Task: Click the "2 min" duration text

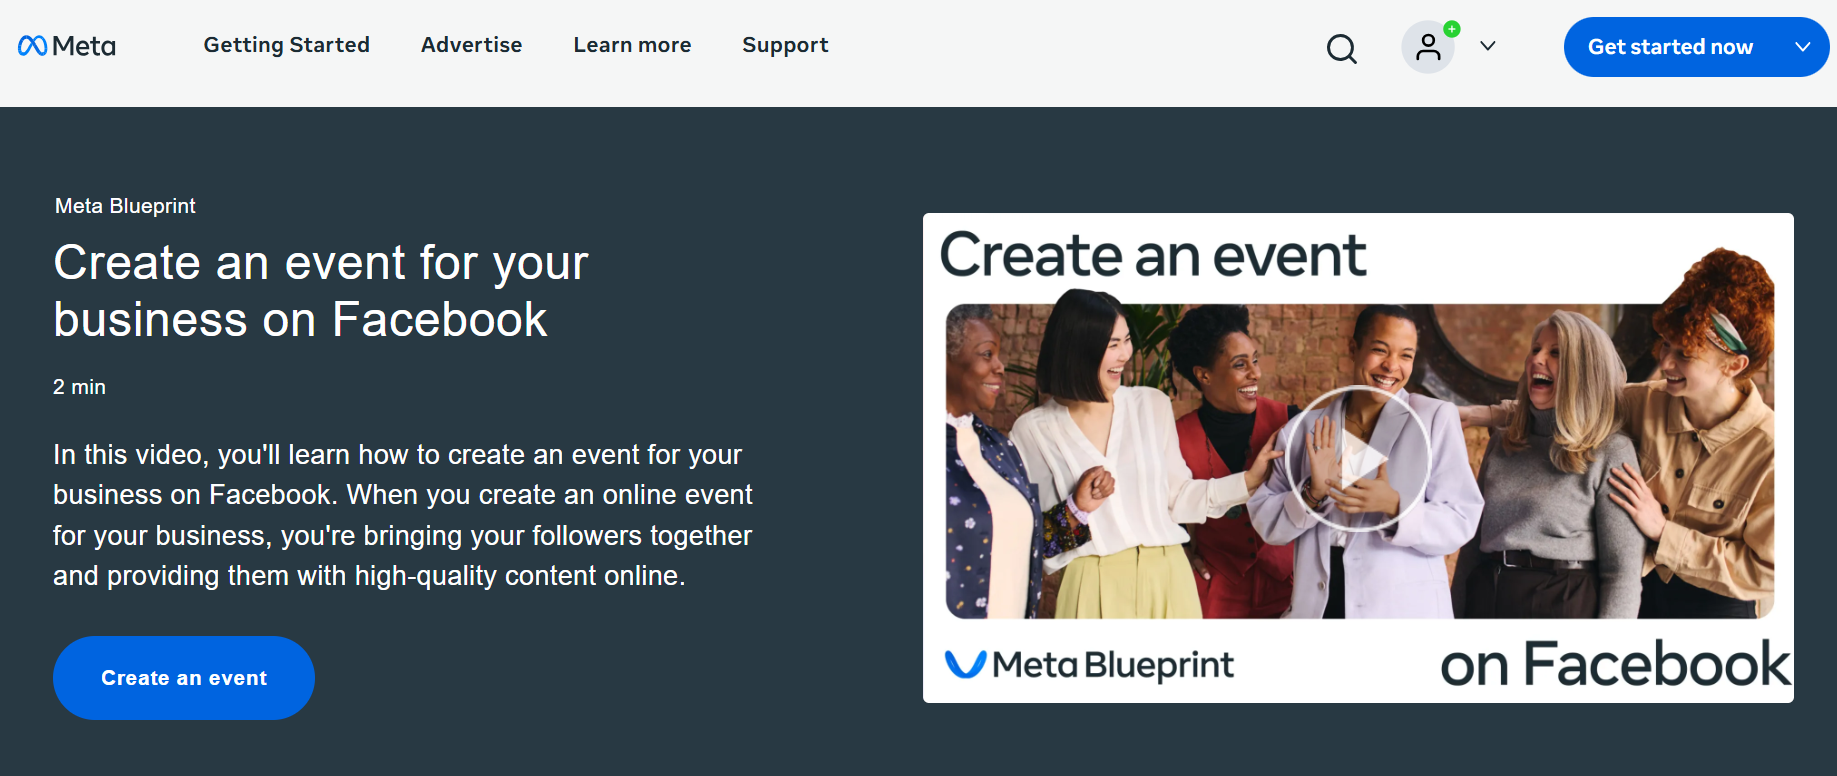Action: tap(79, 387)
